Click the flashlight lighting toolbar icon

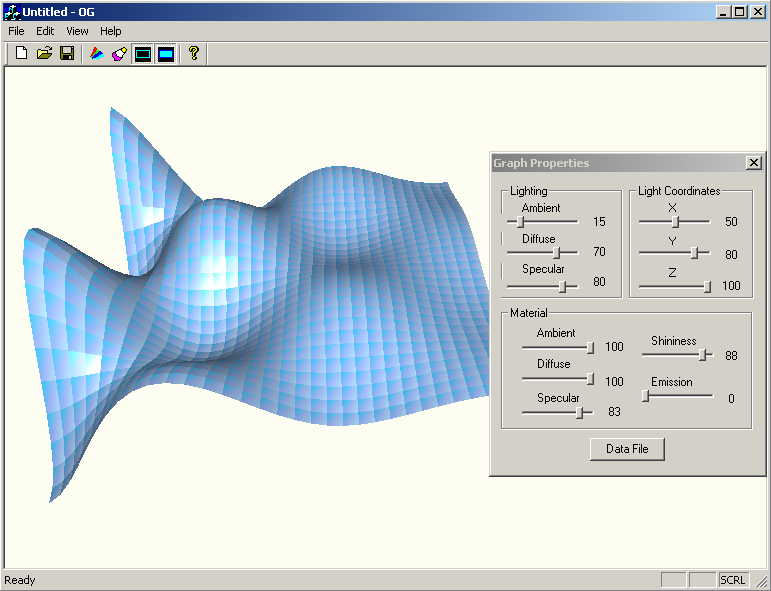[119, 53]
